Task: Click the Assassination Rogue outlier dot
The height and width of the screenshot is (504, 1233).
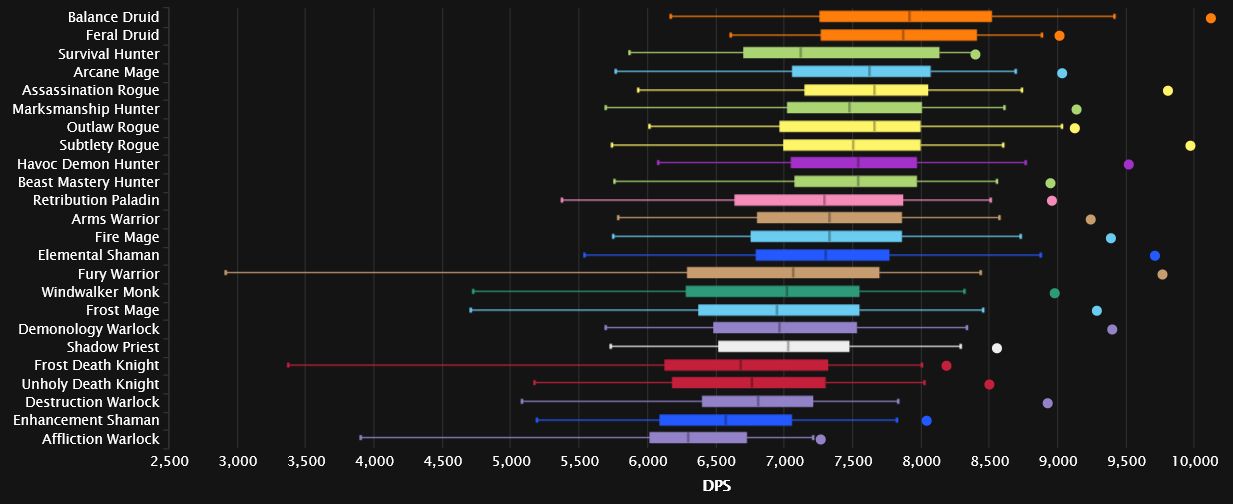Action: click(1167, 91)
